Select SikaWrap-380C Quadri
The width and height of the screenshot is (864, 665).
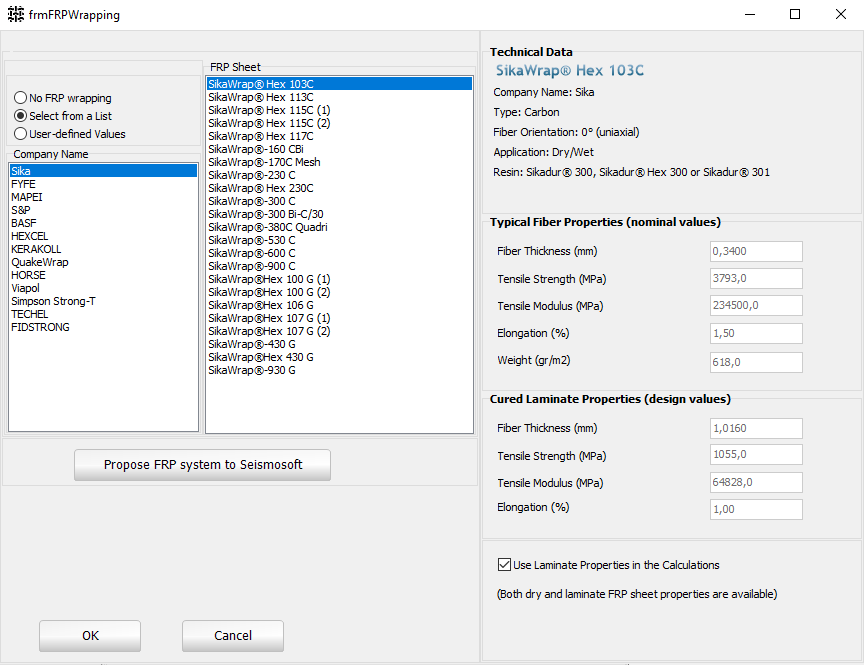point(339,227)
